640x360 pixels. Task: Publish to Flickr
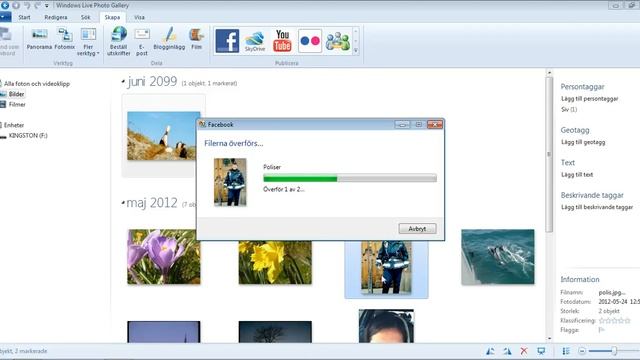310,41
